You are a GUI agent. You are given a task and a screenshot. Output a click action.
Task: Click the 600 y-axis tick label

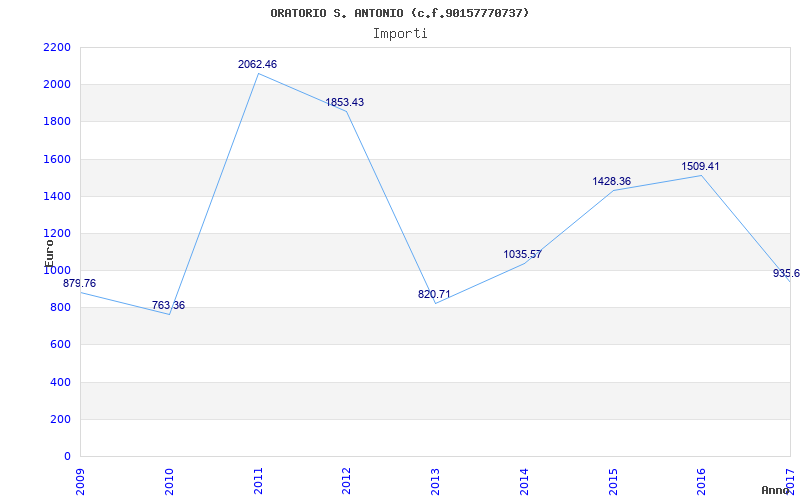[60, 345]
